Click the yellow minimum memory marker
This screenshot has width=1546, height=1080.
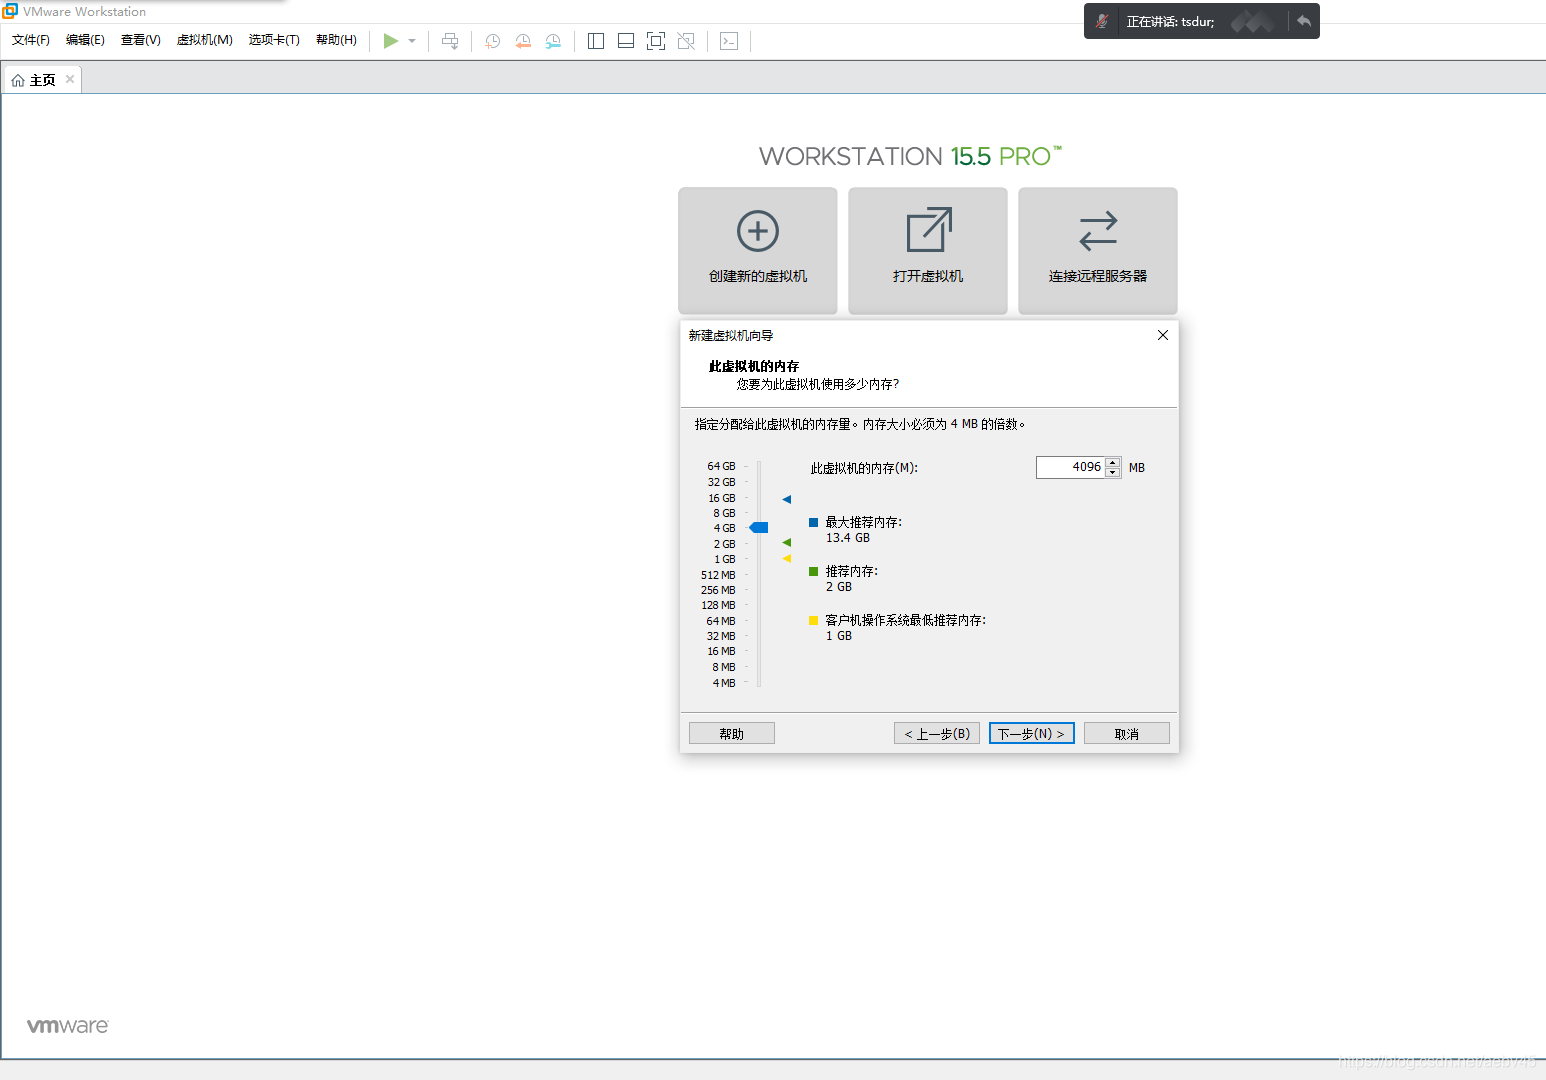point(787,558)
